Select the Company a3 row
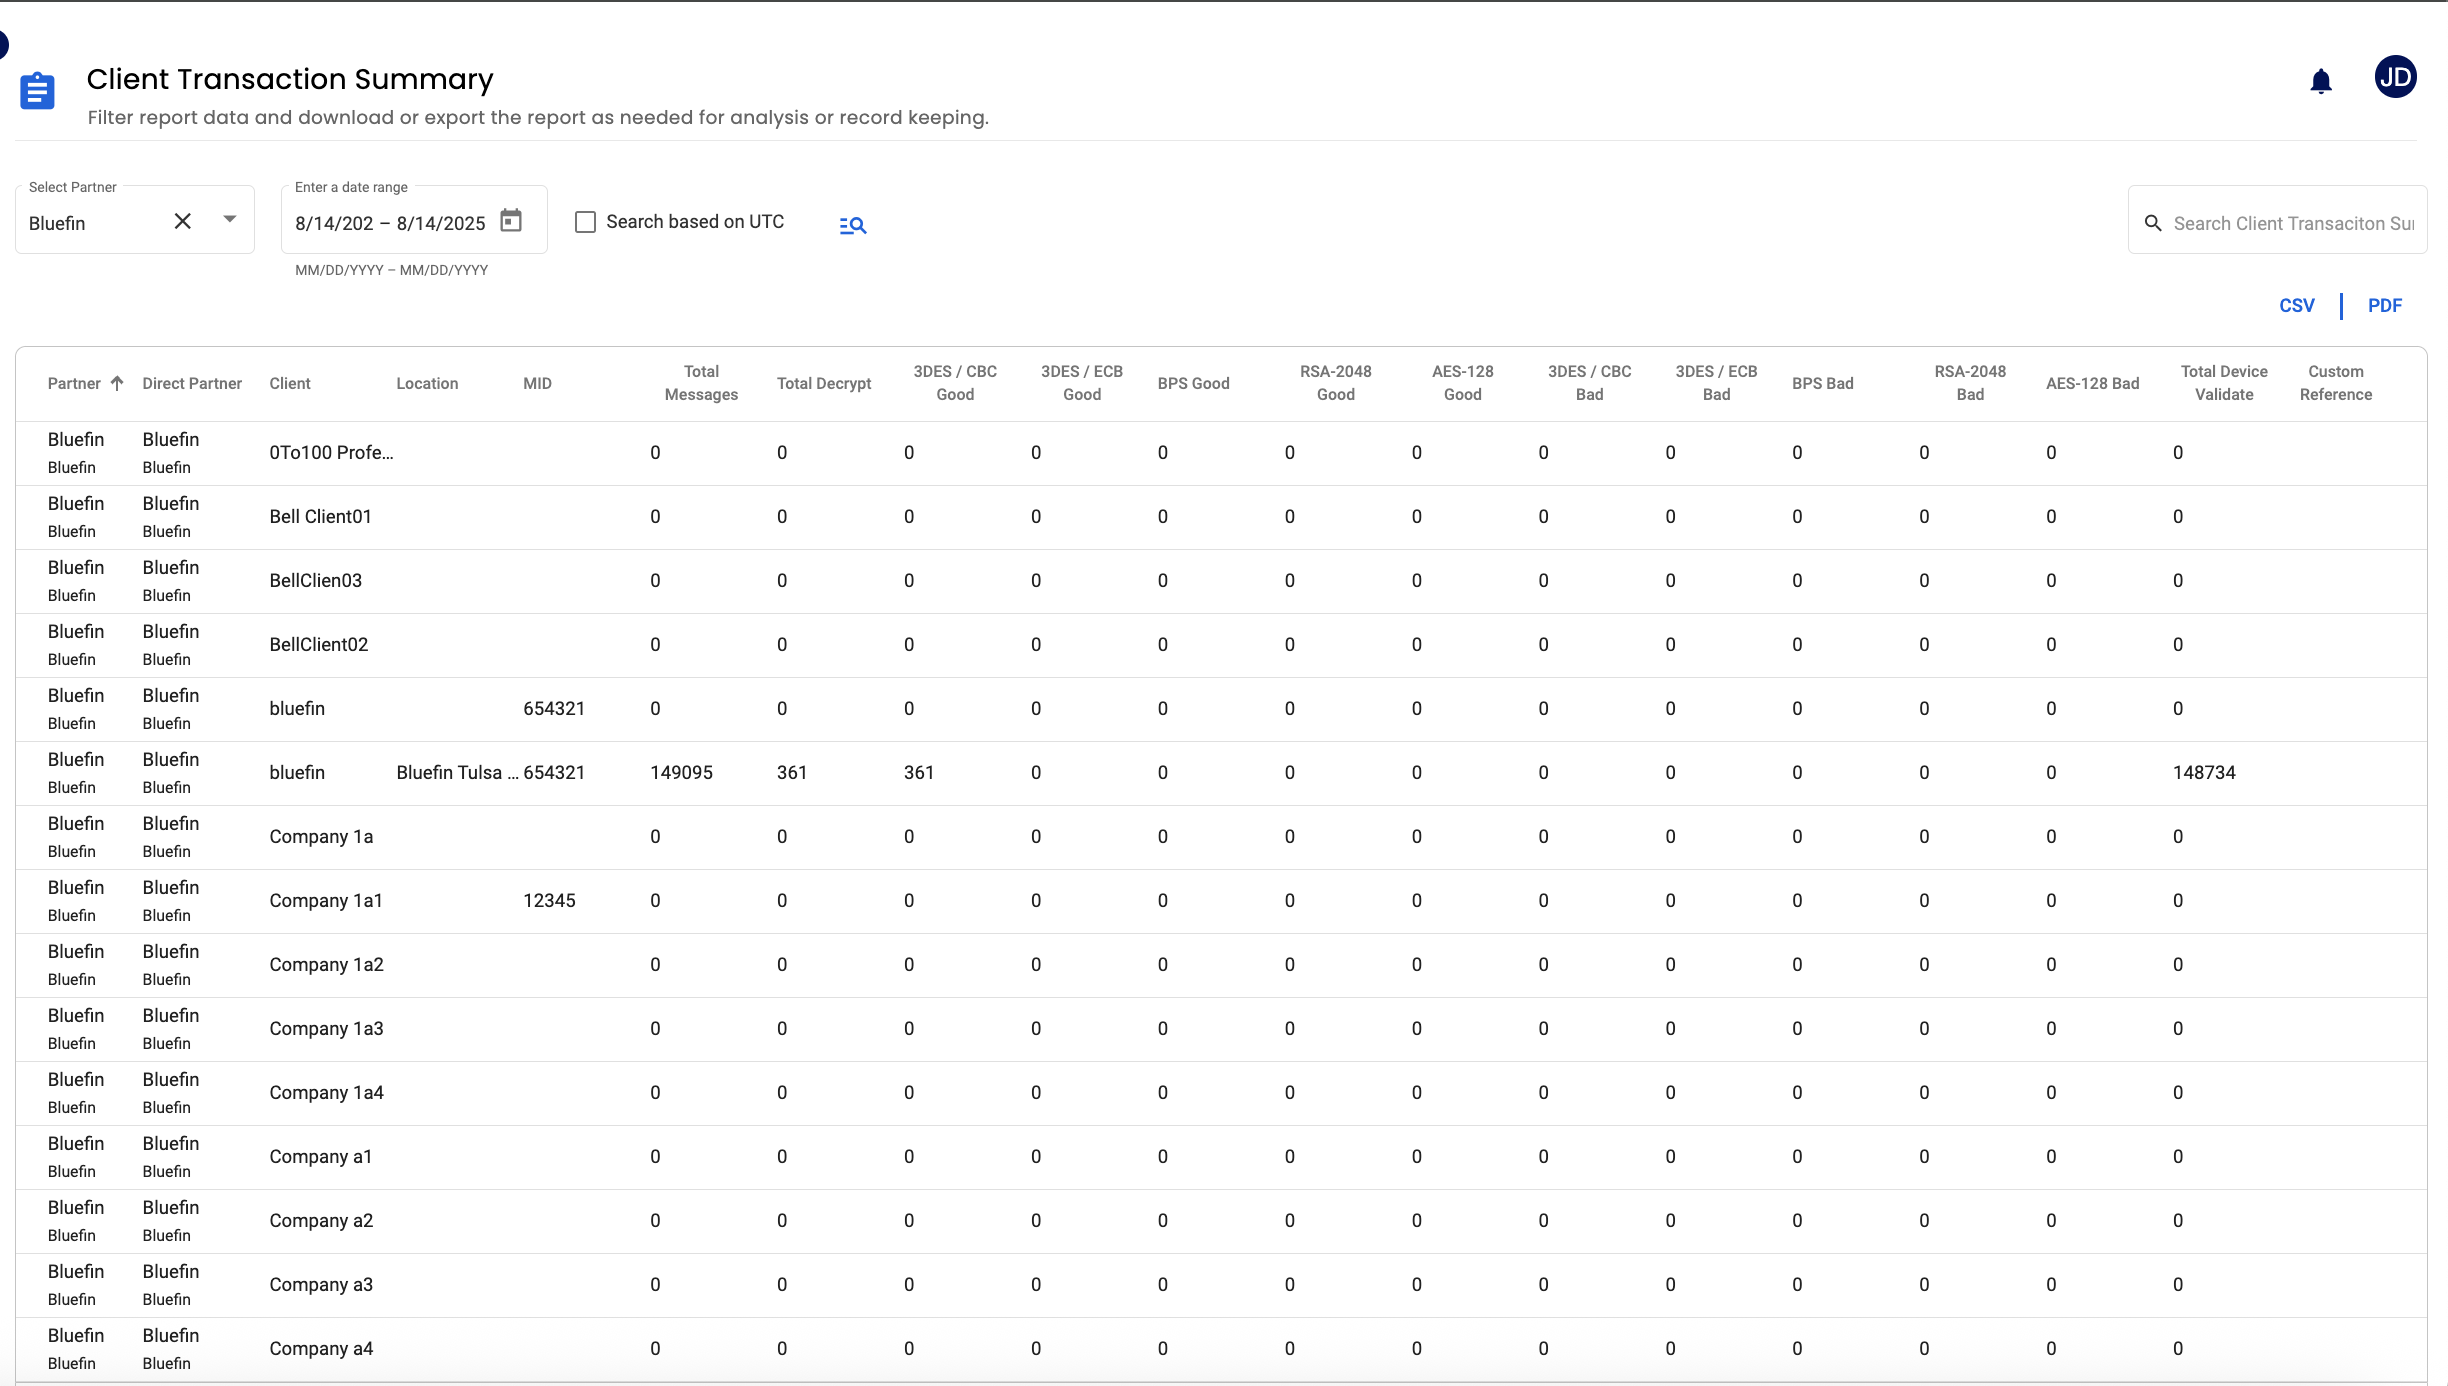The width and height of the screenshot is (2448, 1386). coord(1221,1285)
